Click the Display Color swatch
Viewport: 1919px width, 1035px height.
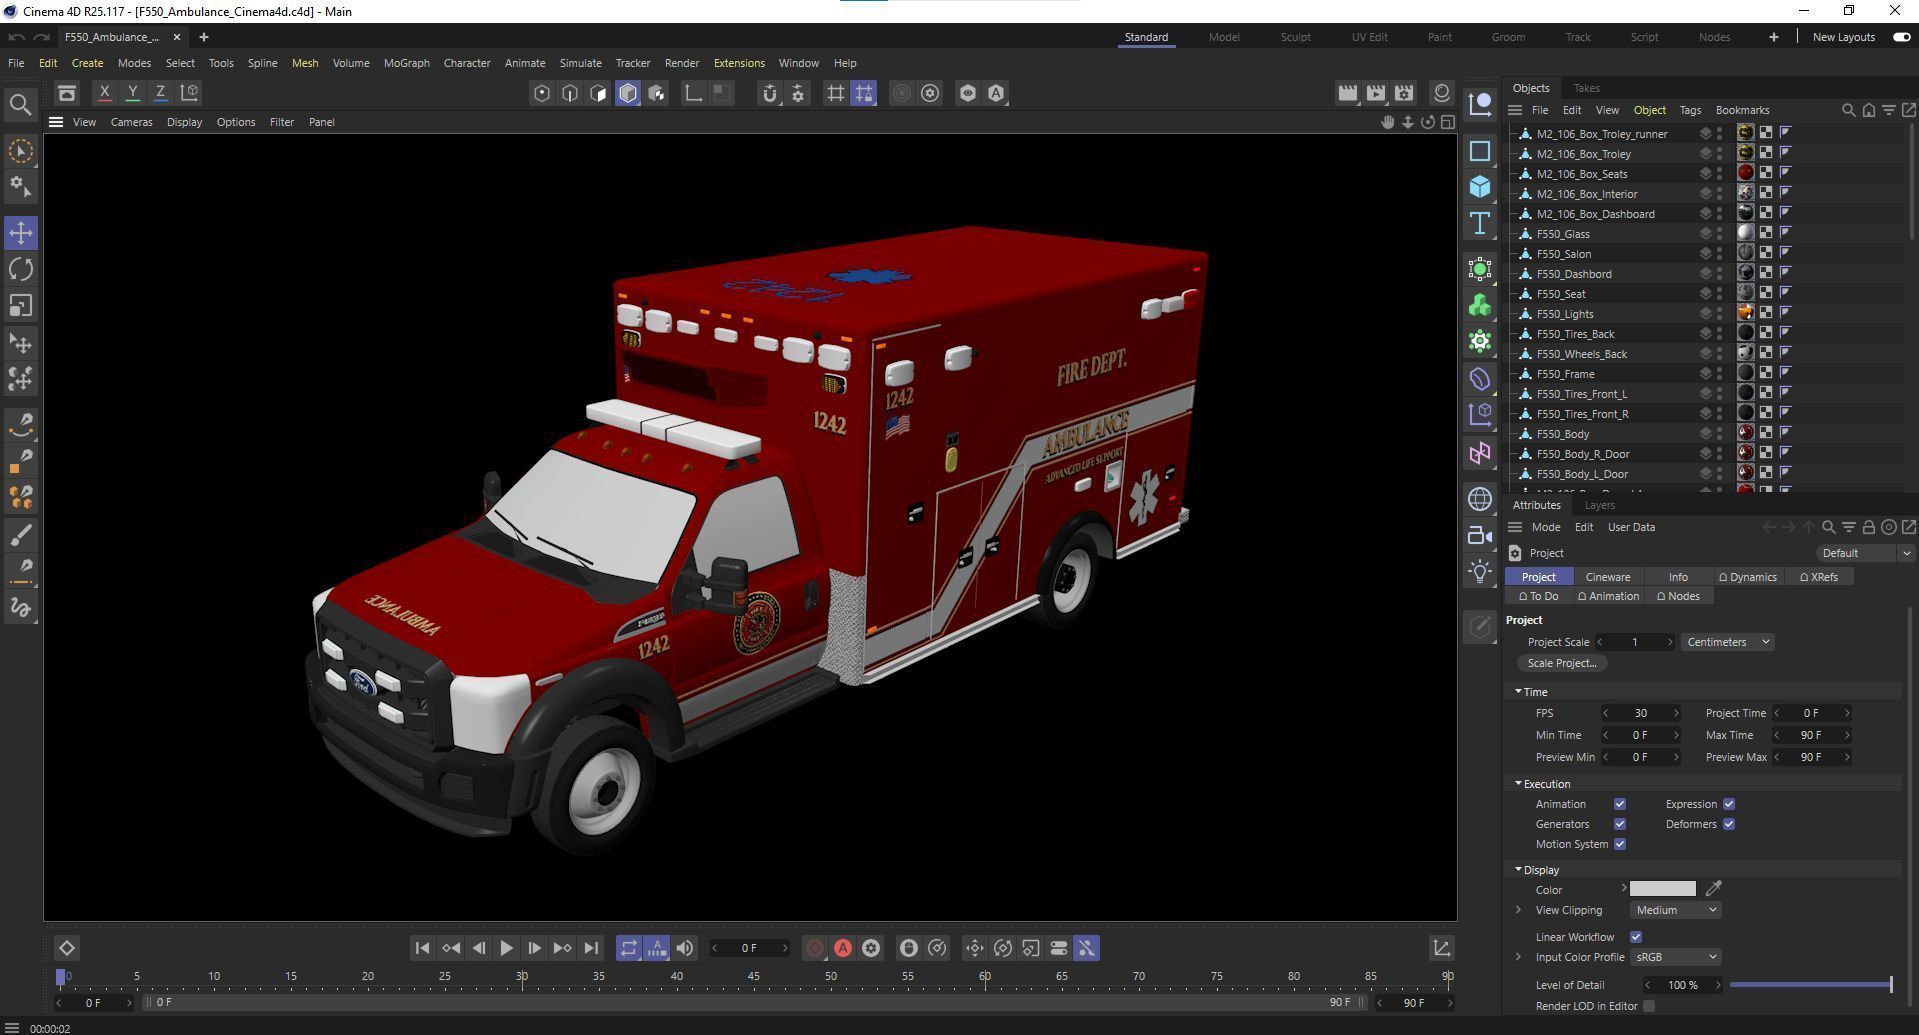[x=1662, y=889]
